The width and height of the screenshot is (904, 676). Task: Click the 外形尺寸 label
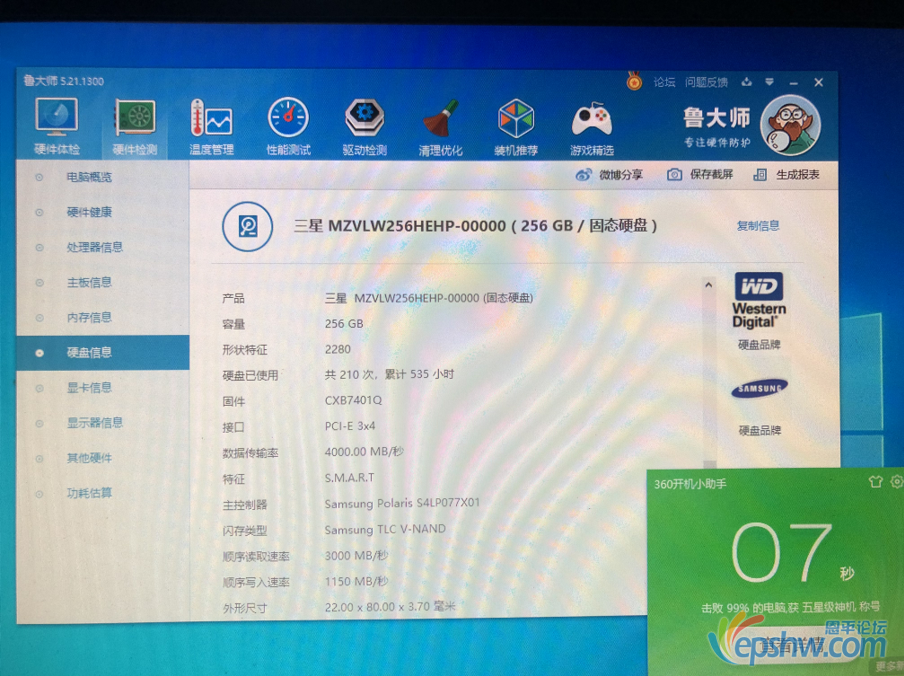244,608
